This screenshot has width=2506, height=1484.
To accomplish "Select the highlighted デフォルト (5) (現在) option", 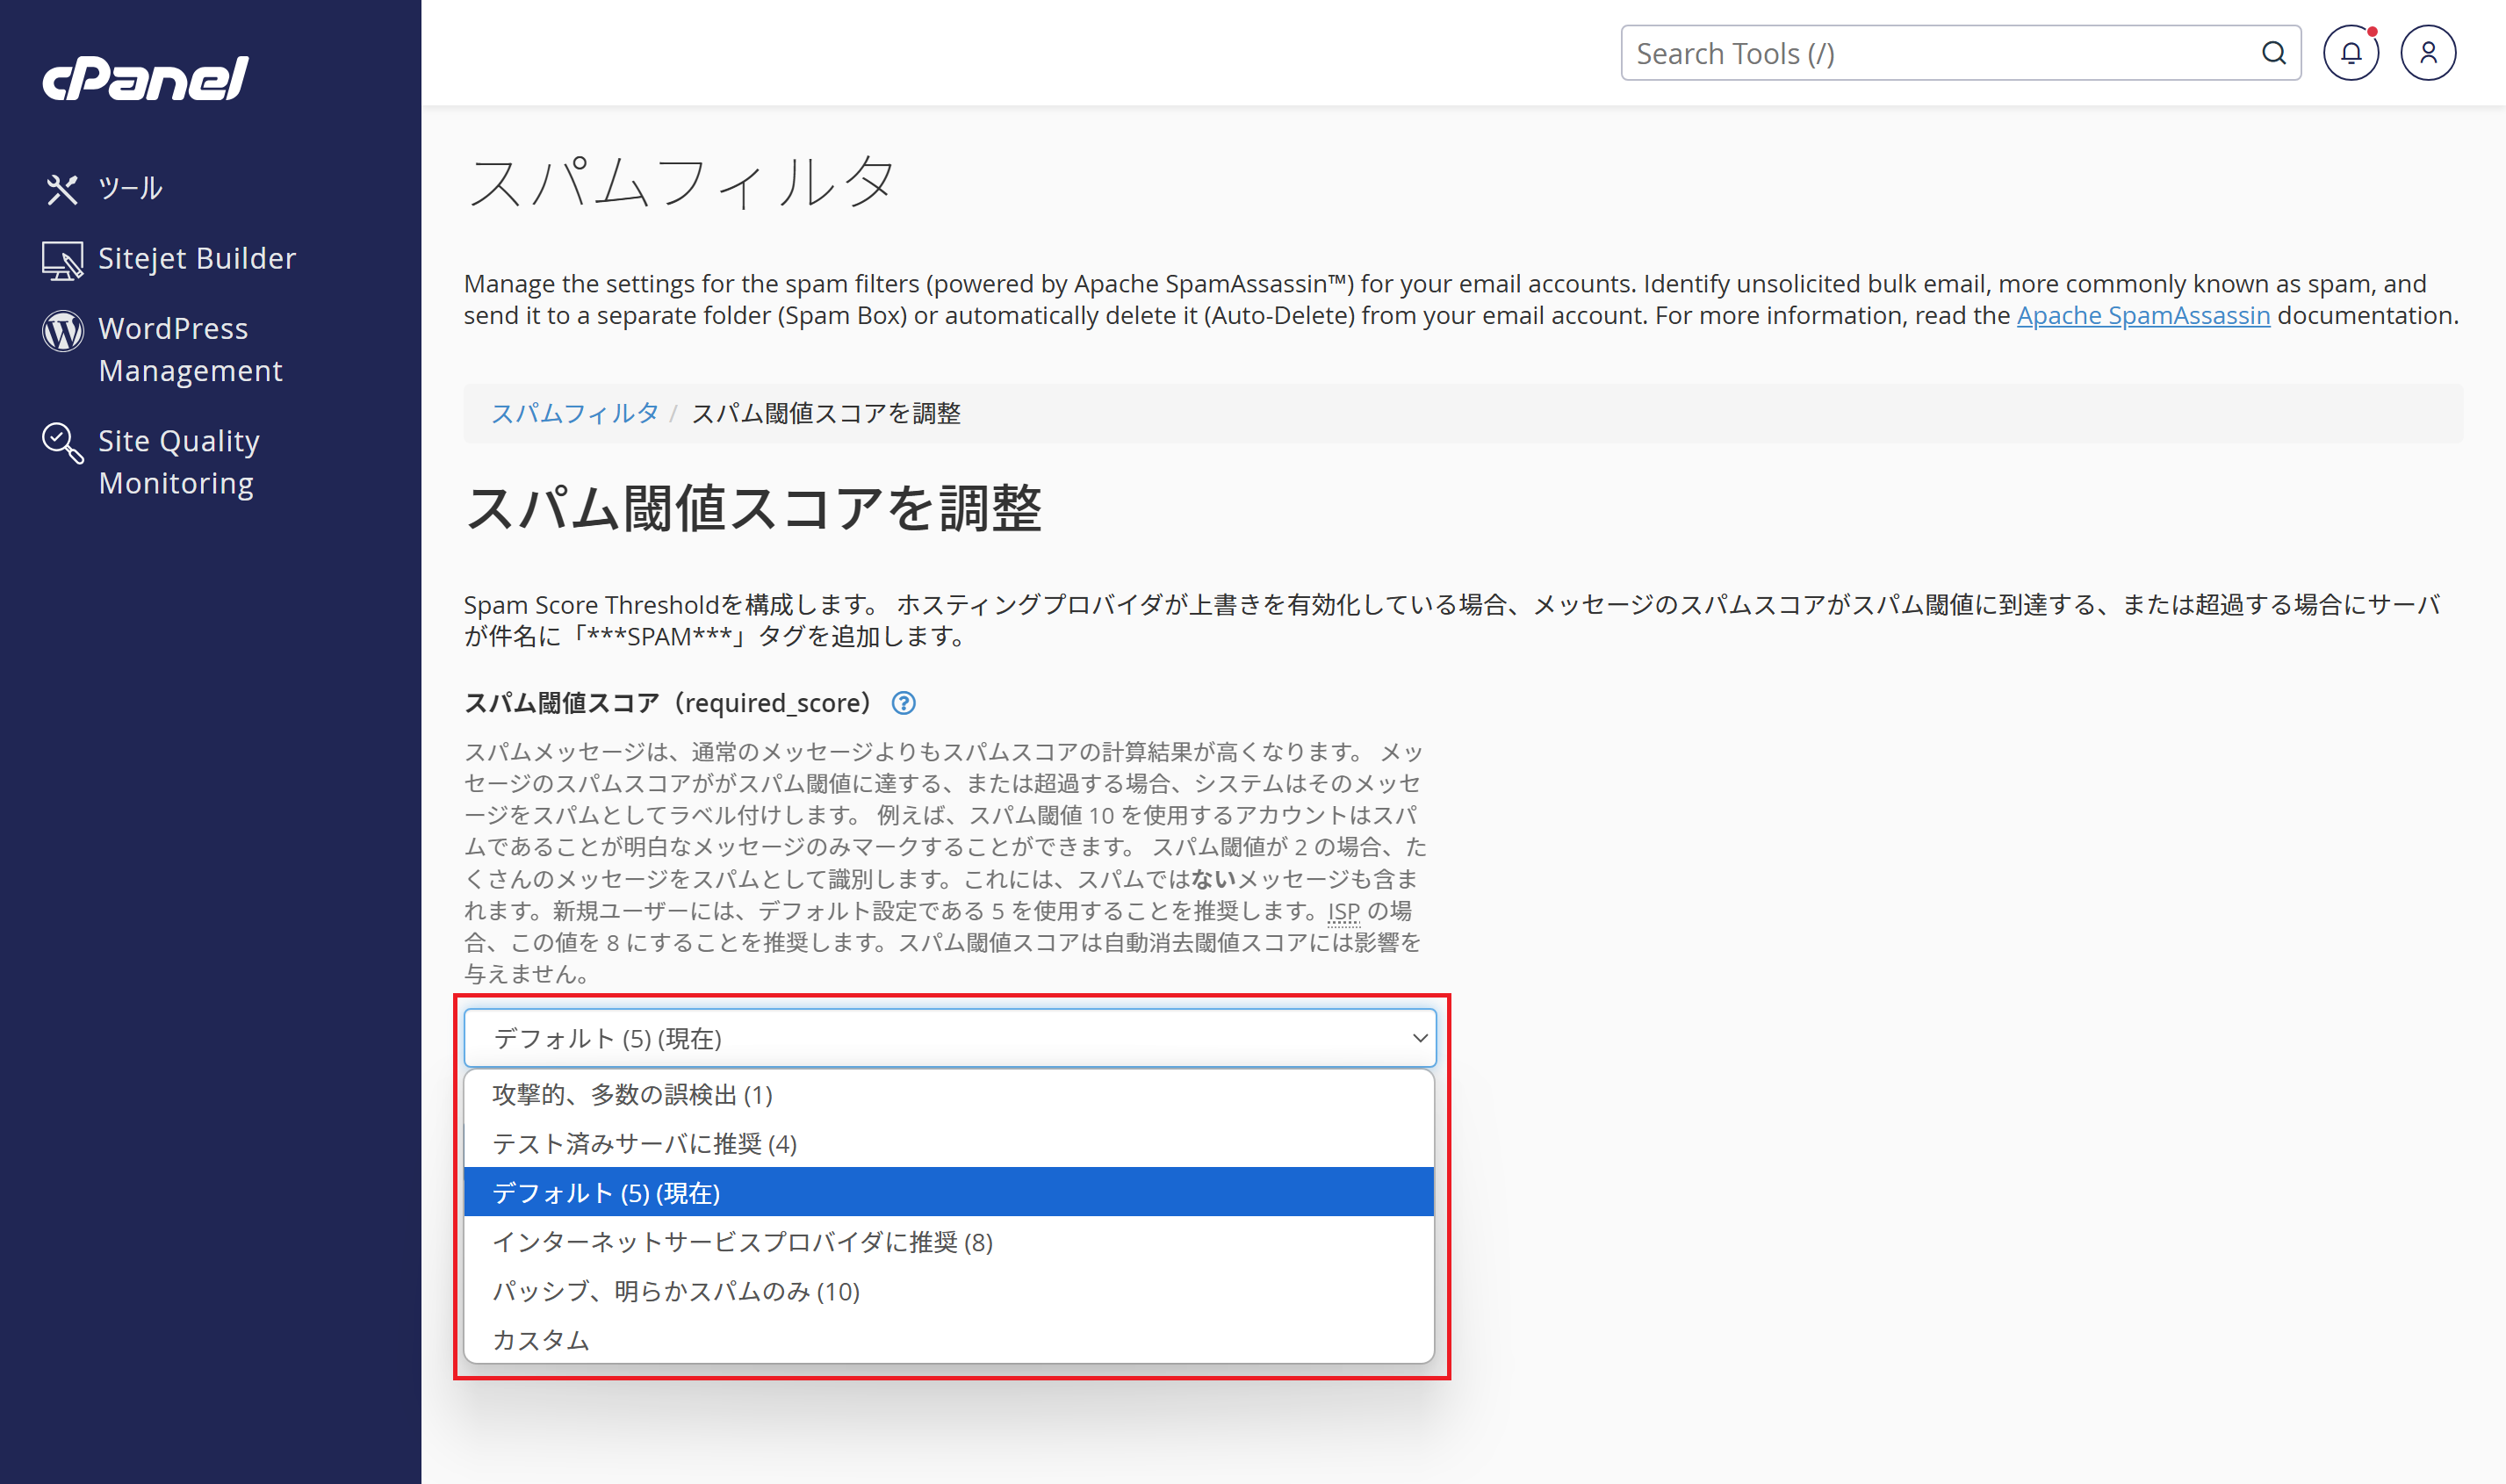I will pyautogui.click(x=949, y=1192).
